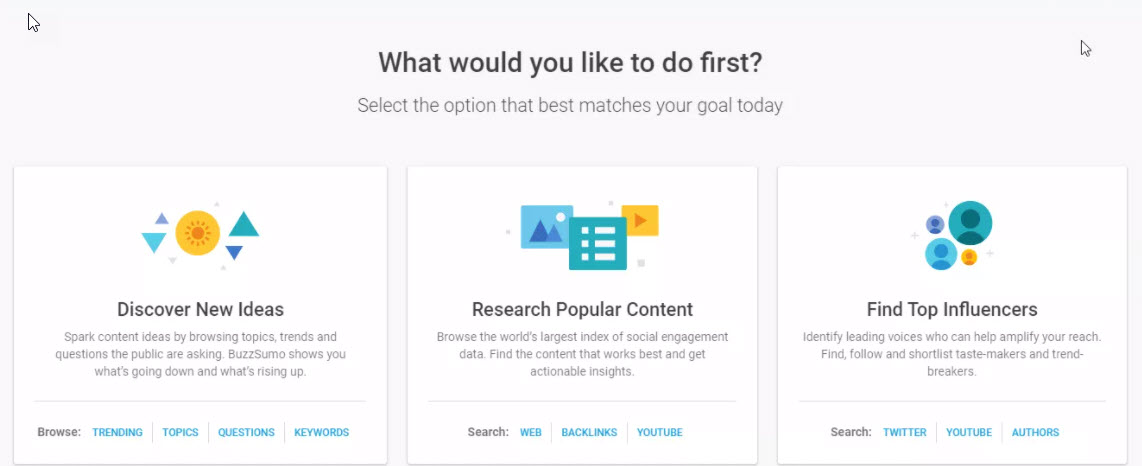1142x466 pixels.
Task: Click the Discover New Ideas description text
Action: click(200, 354)
